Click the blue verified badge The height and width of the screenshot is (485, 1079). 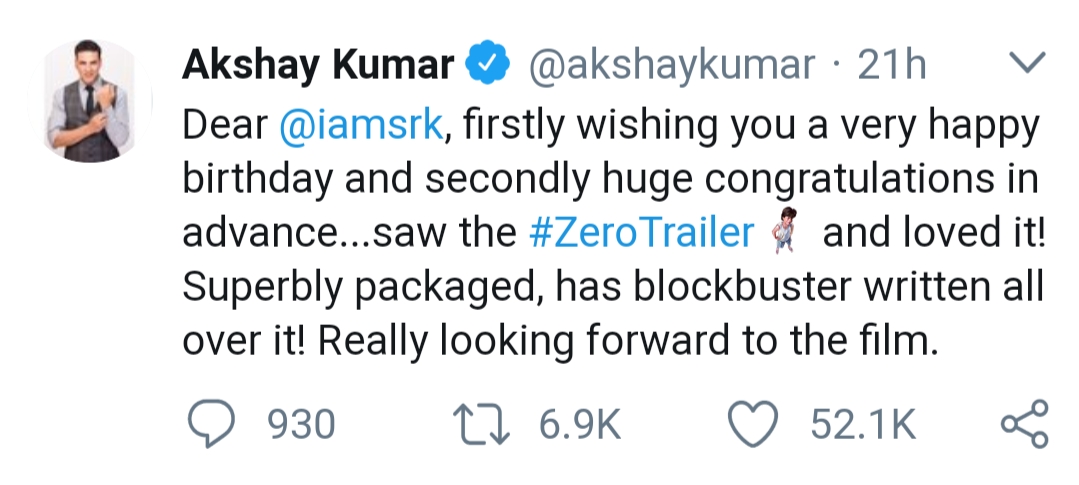click(x=487, y=63)
